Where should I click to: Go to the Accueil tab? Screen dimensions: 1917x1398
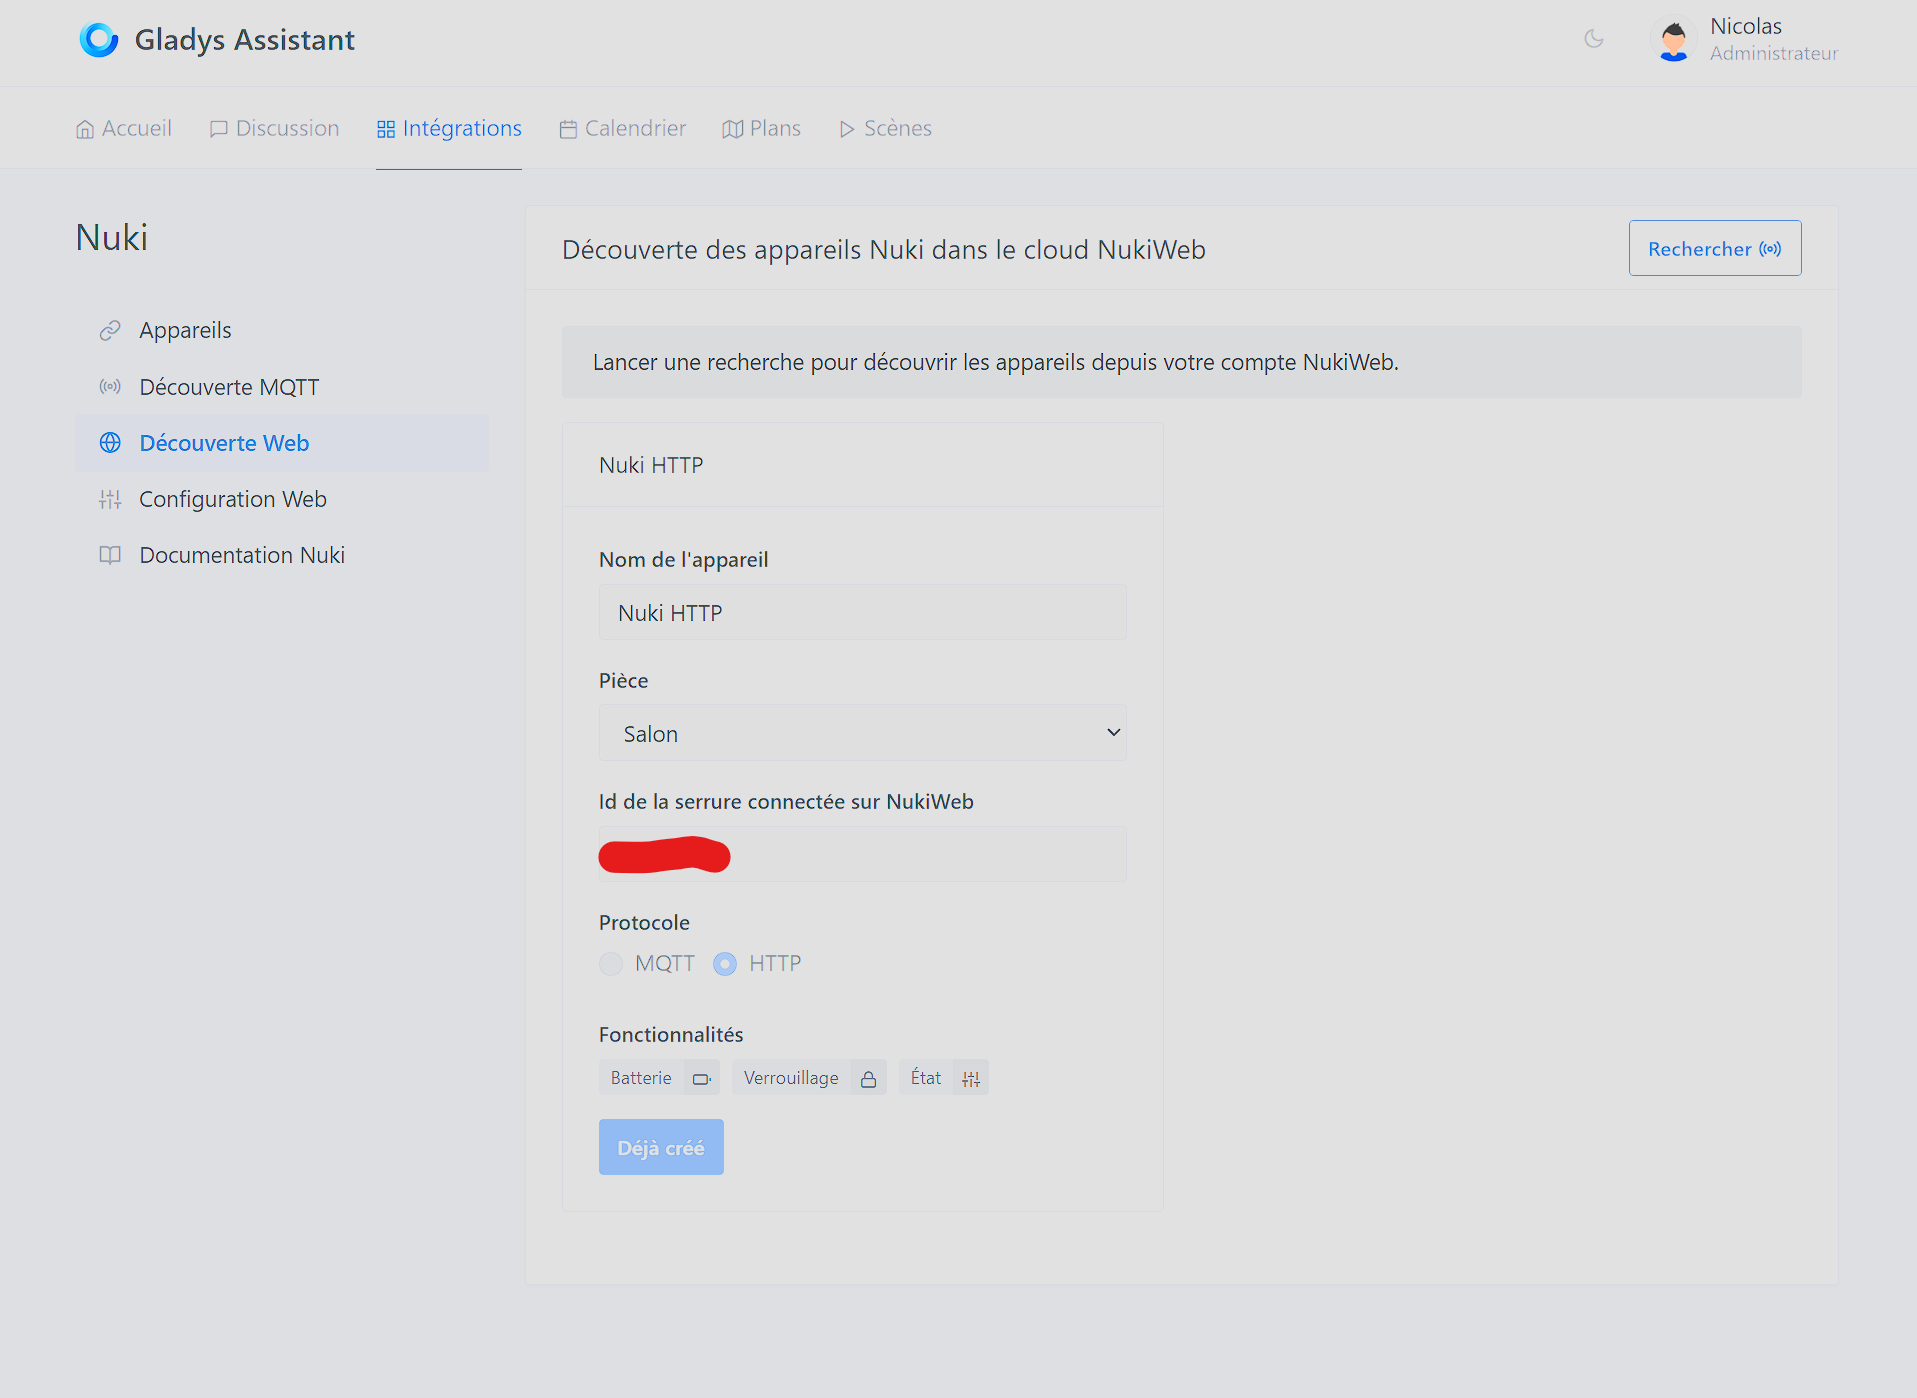pyautogui.click(x=124, y=129)
